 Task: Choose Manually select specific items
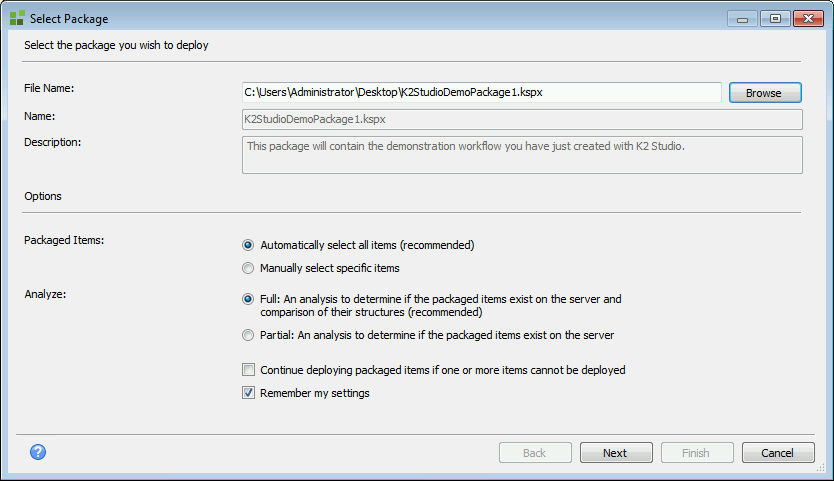248,268
